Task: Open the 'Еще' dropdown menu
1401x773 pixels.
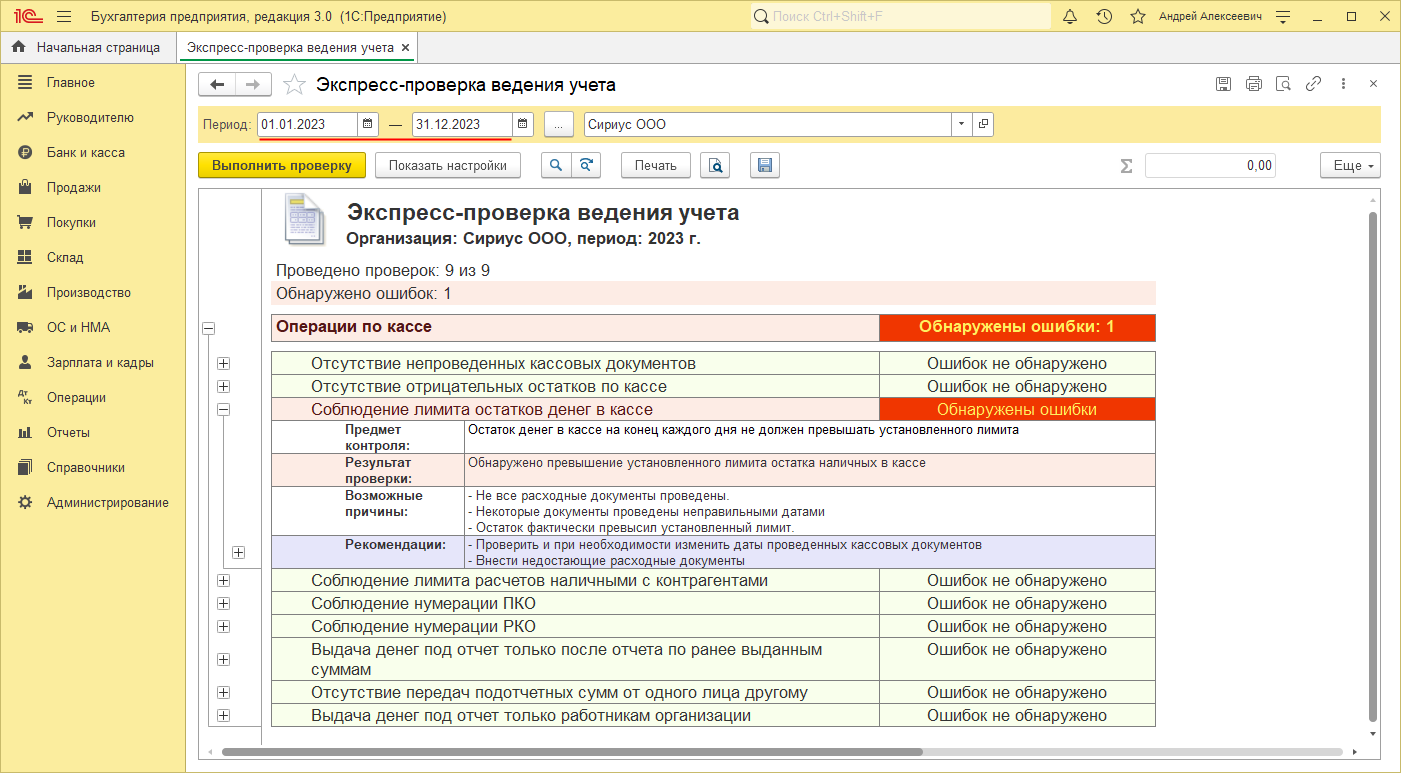Action: click(1350, 166)
